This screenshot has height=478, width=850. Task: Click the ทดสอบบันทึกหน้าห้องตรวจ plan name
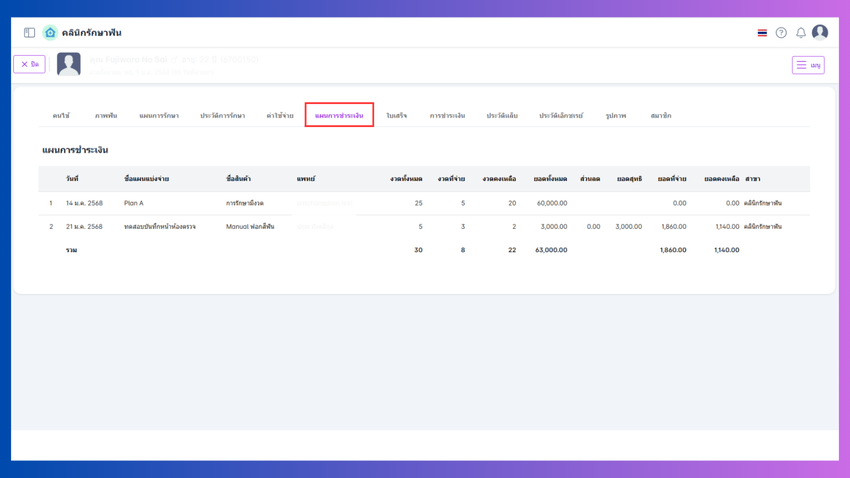click(159, 227)
